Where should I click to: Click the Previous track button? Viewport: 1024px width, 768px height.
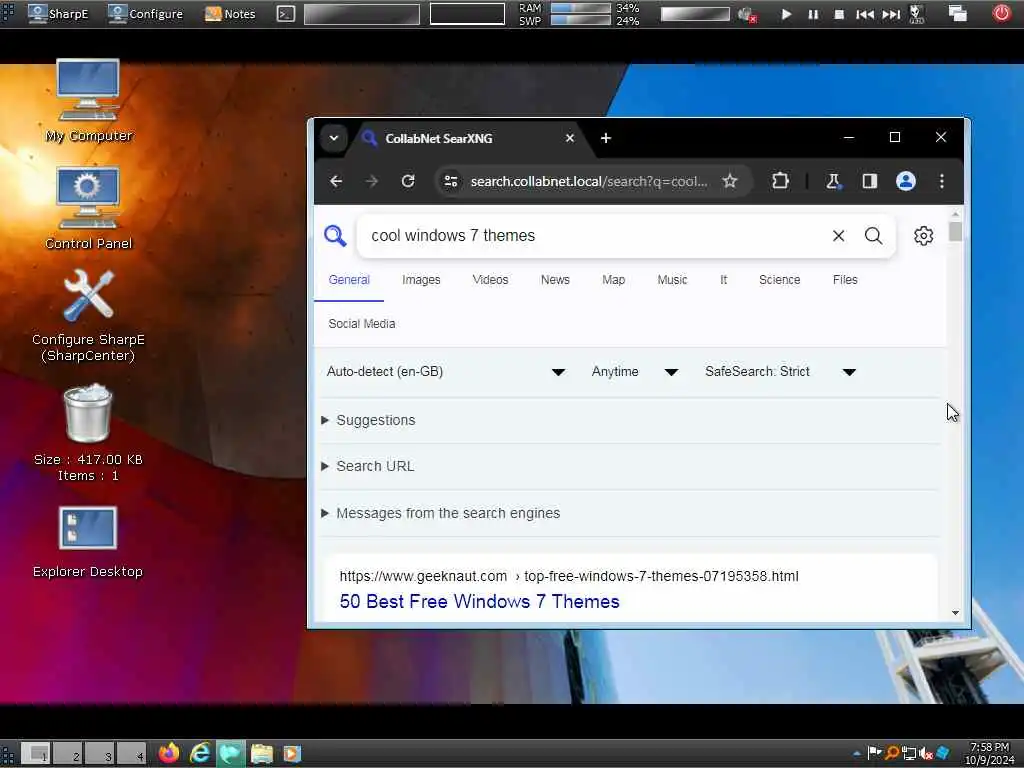tap(865, 14)
